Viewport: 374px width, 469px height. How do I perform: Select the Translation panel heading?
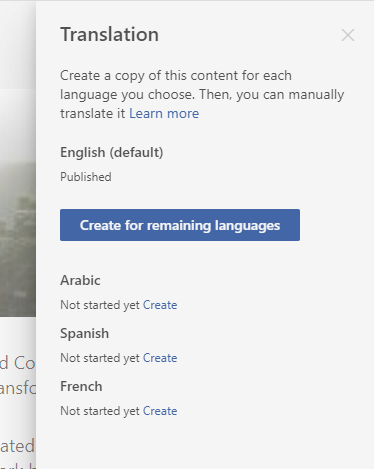pyautogui.click(x=109, y=34)
